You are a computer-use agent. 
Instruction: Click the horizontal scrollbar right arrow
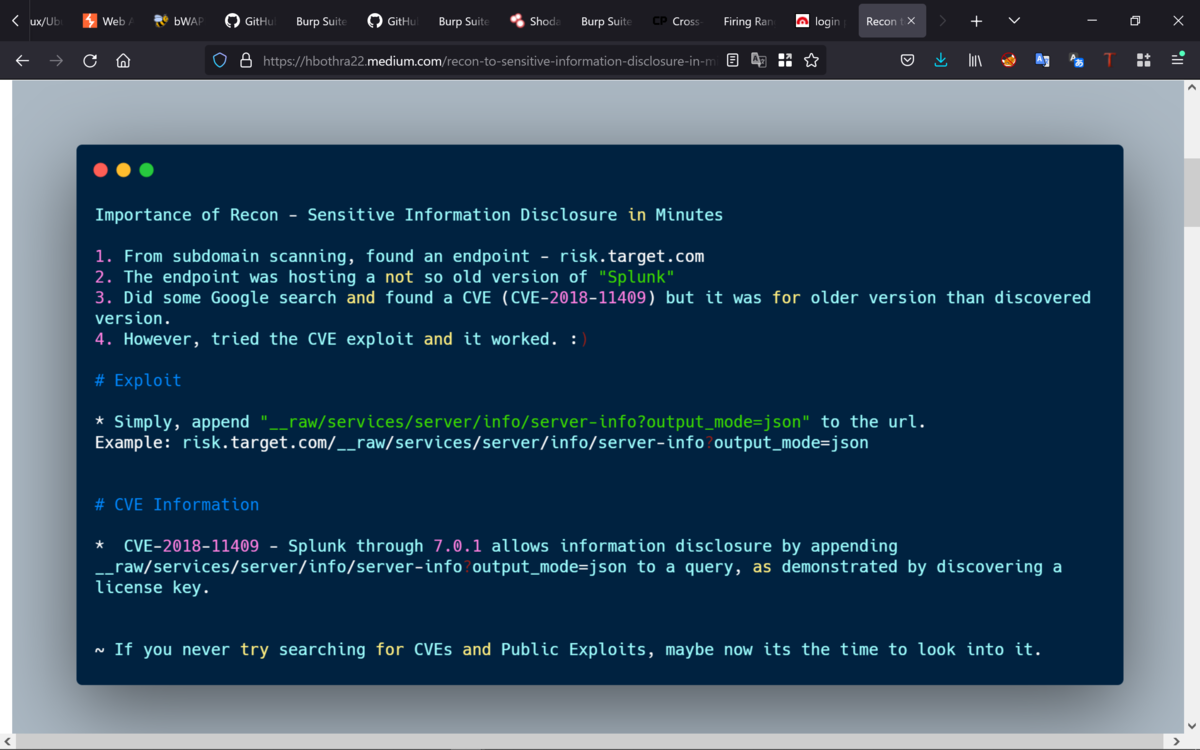1176,742
